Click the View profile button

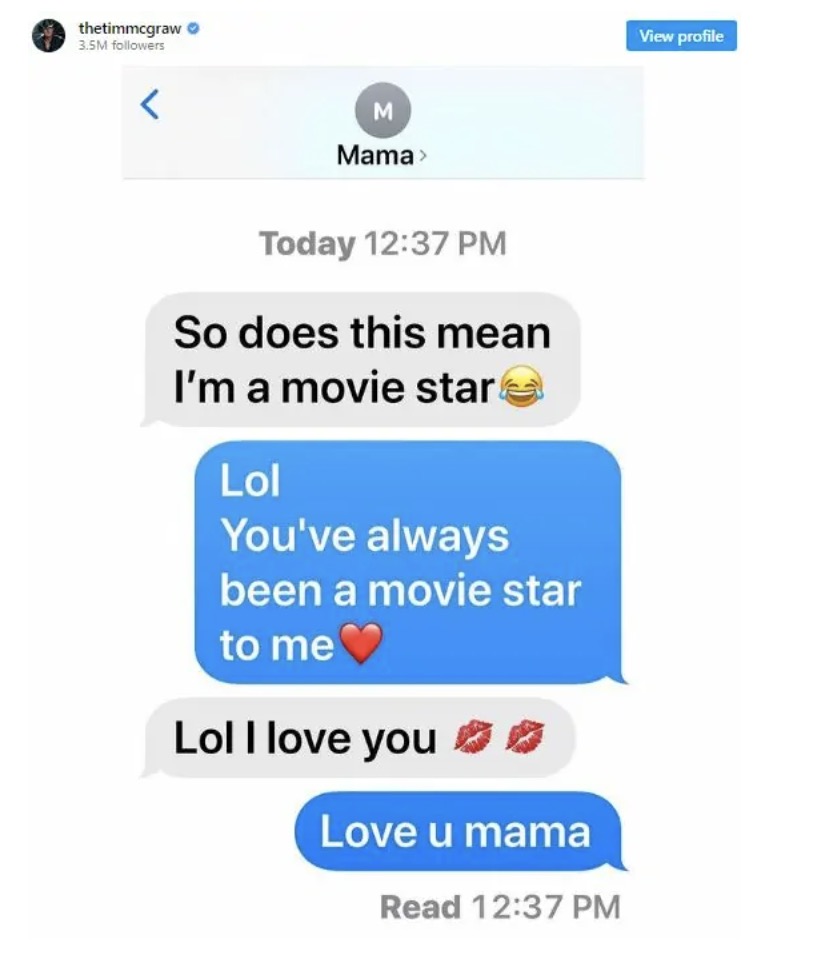pyautogui.click(x=681, y=36)
